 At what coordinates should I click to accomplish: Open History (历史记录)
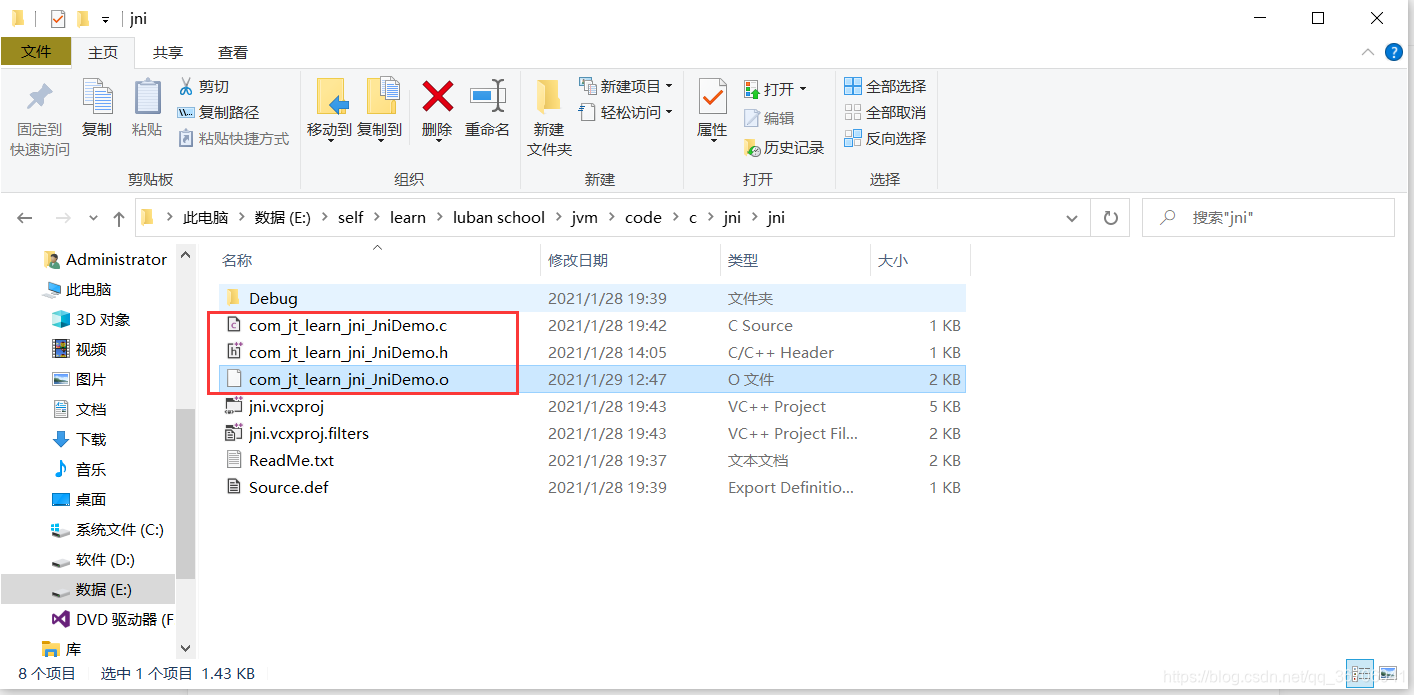[784, 148]
